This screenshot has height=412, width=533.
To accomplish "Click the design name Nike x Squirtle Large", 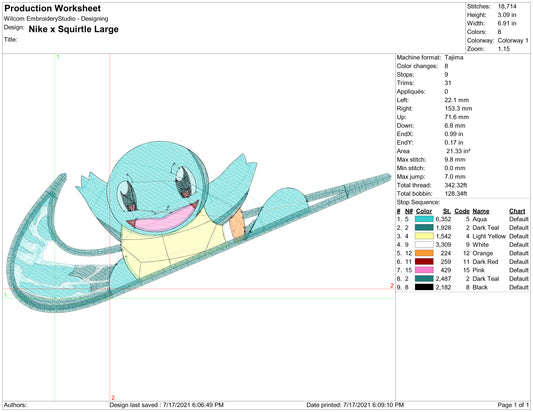I will [x=73, y=29].
